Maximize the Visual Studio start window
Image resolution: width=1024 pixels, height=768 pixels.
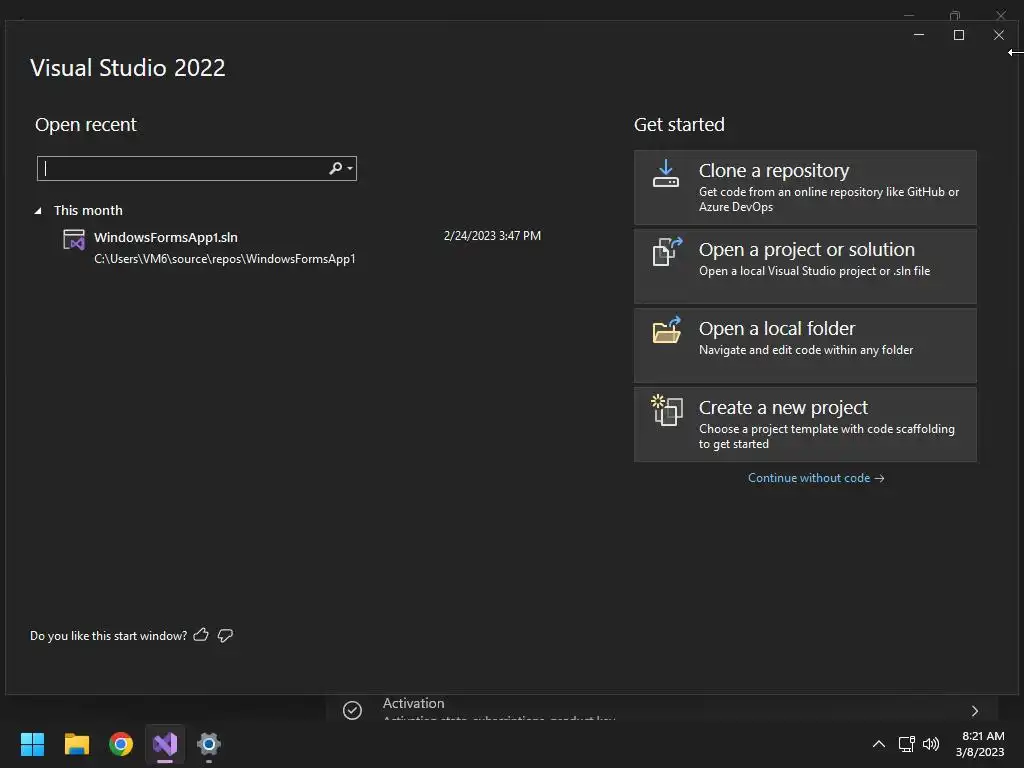click(959, 35)
